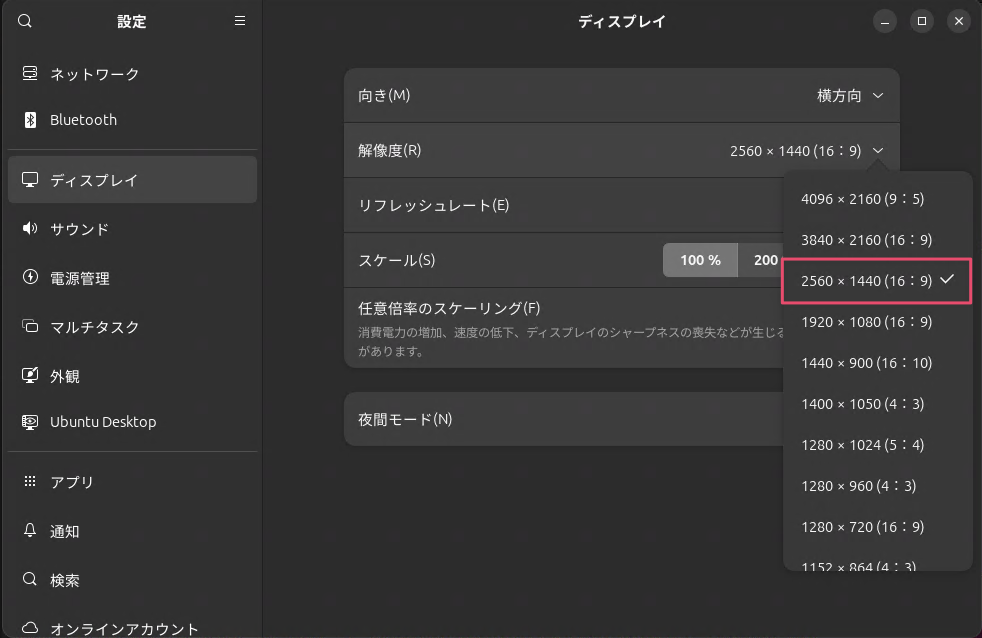Click the search magnifier icon in header
The width and height of the screenshot is (982, 638).
coord(25,21)
